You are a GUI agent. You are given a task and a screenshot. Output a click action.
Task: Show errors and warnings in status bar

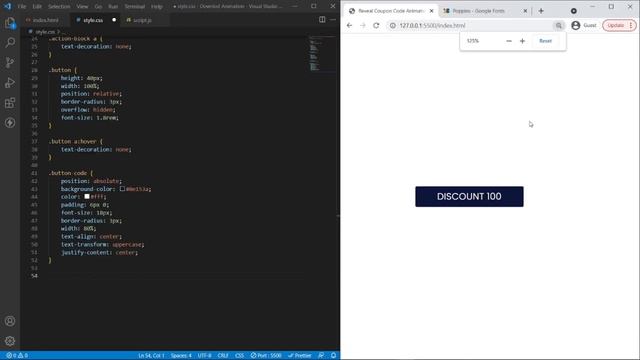point(17,356)
